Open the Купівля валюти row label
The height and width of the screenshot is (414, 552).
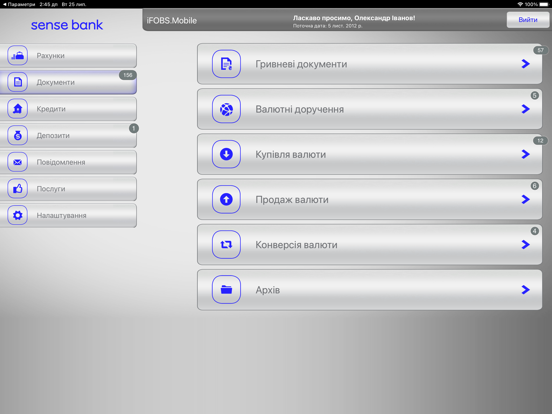[291, 154]
